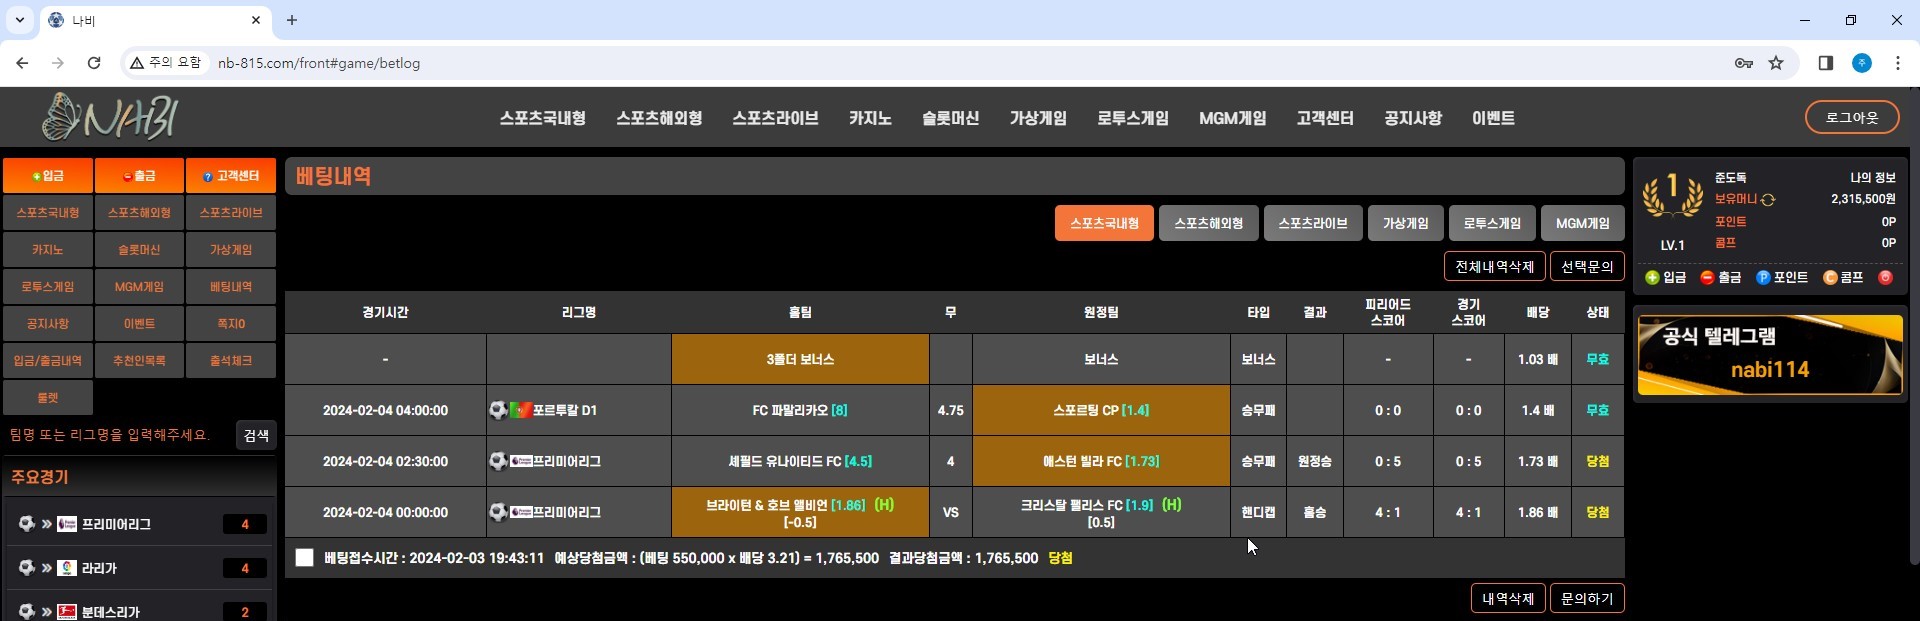Open 베팅내역 in the sidebar grid
Screen dimensions: 1920x621
tap(230, 286)
